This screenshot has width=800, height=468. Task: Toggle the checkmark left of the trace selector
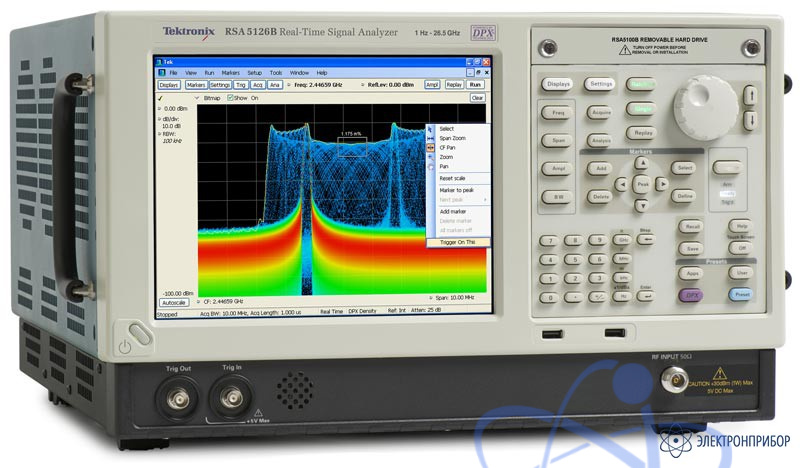coord(162,98)
